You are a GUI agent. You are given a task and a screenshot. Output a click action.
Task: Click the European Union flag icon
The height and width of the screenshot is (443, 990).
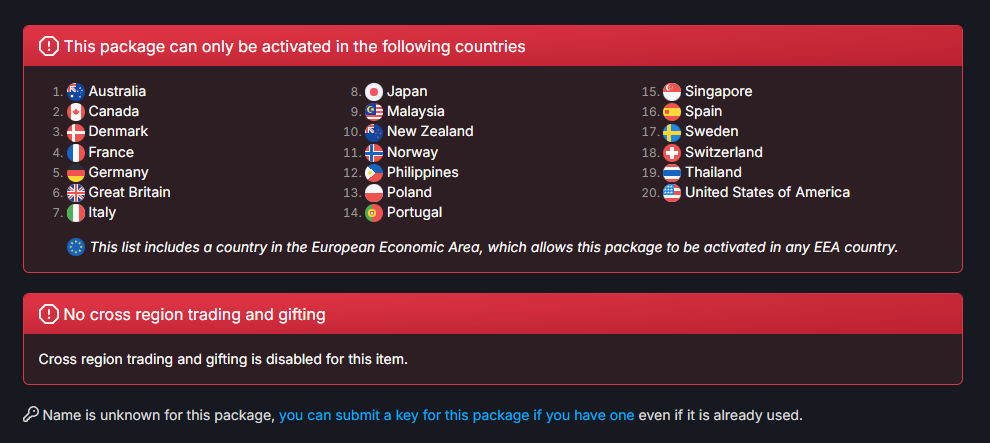coord(76,247)
